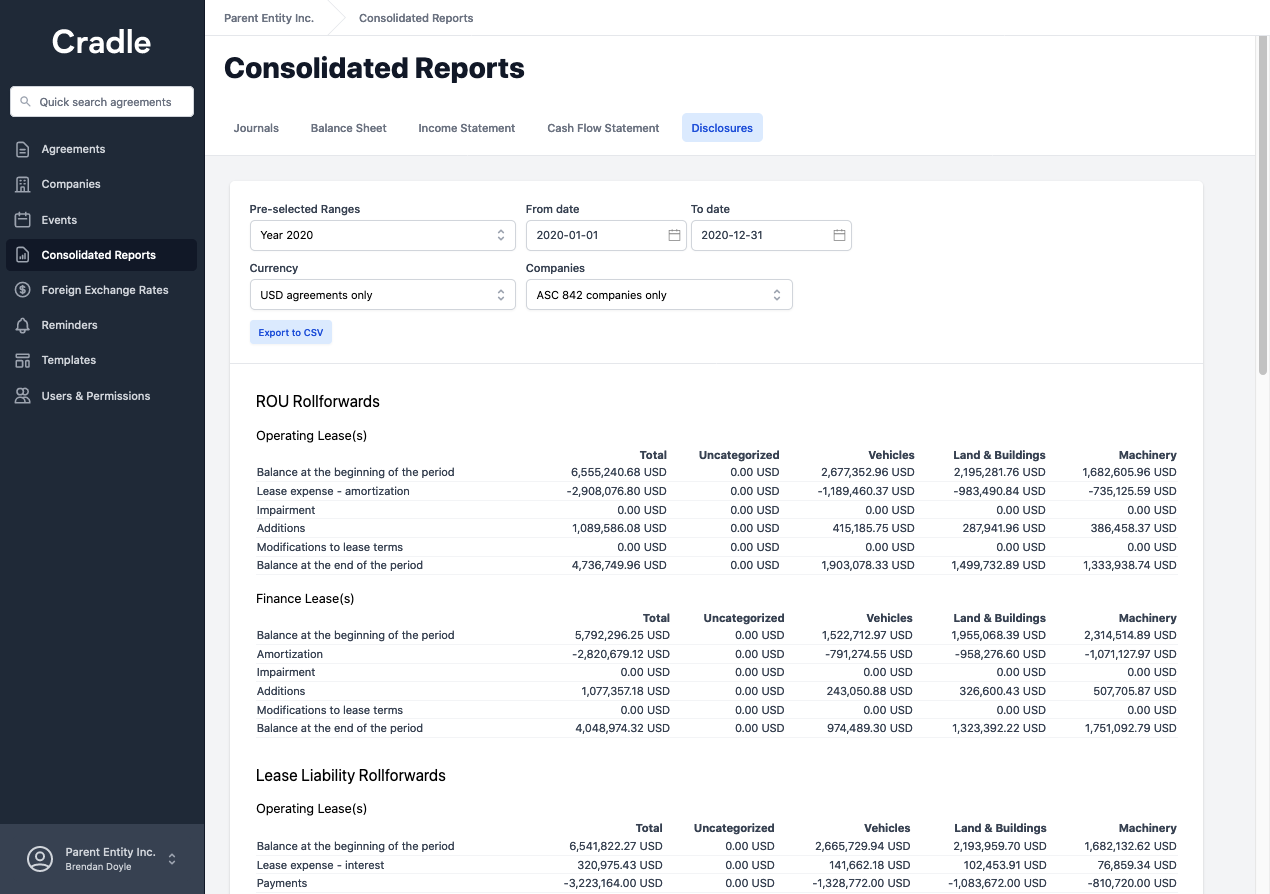Open Reminders via the bell icon
This screenshot has width=1270, height=894.
coord(22,324)
